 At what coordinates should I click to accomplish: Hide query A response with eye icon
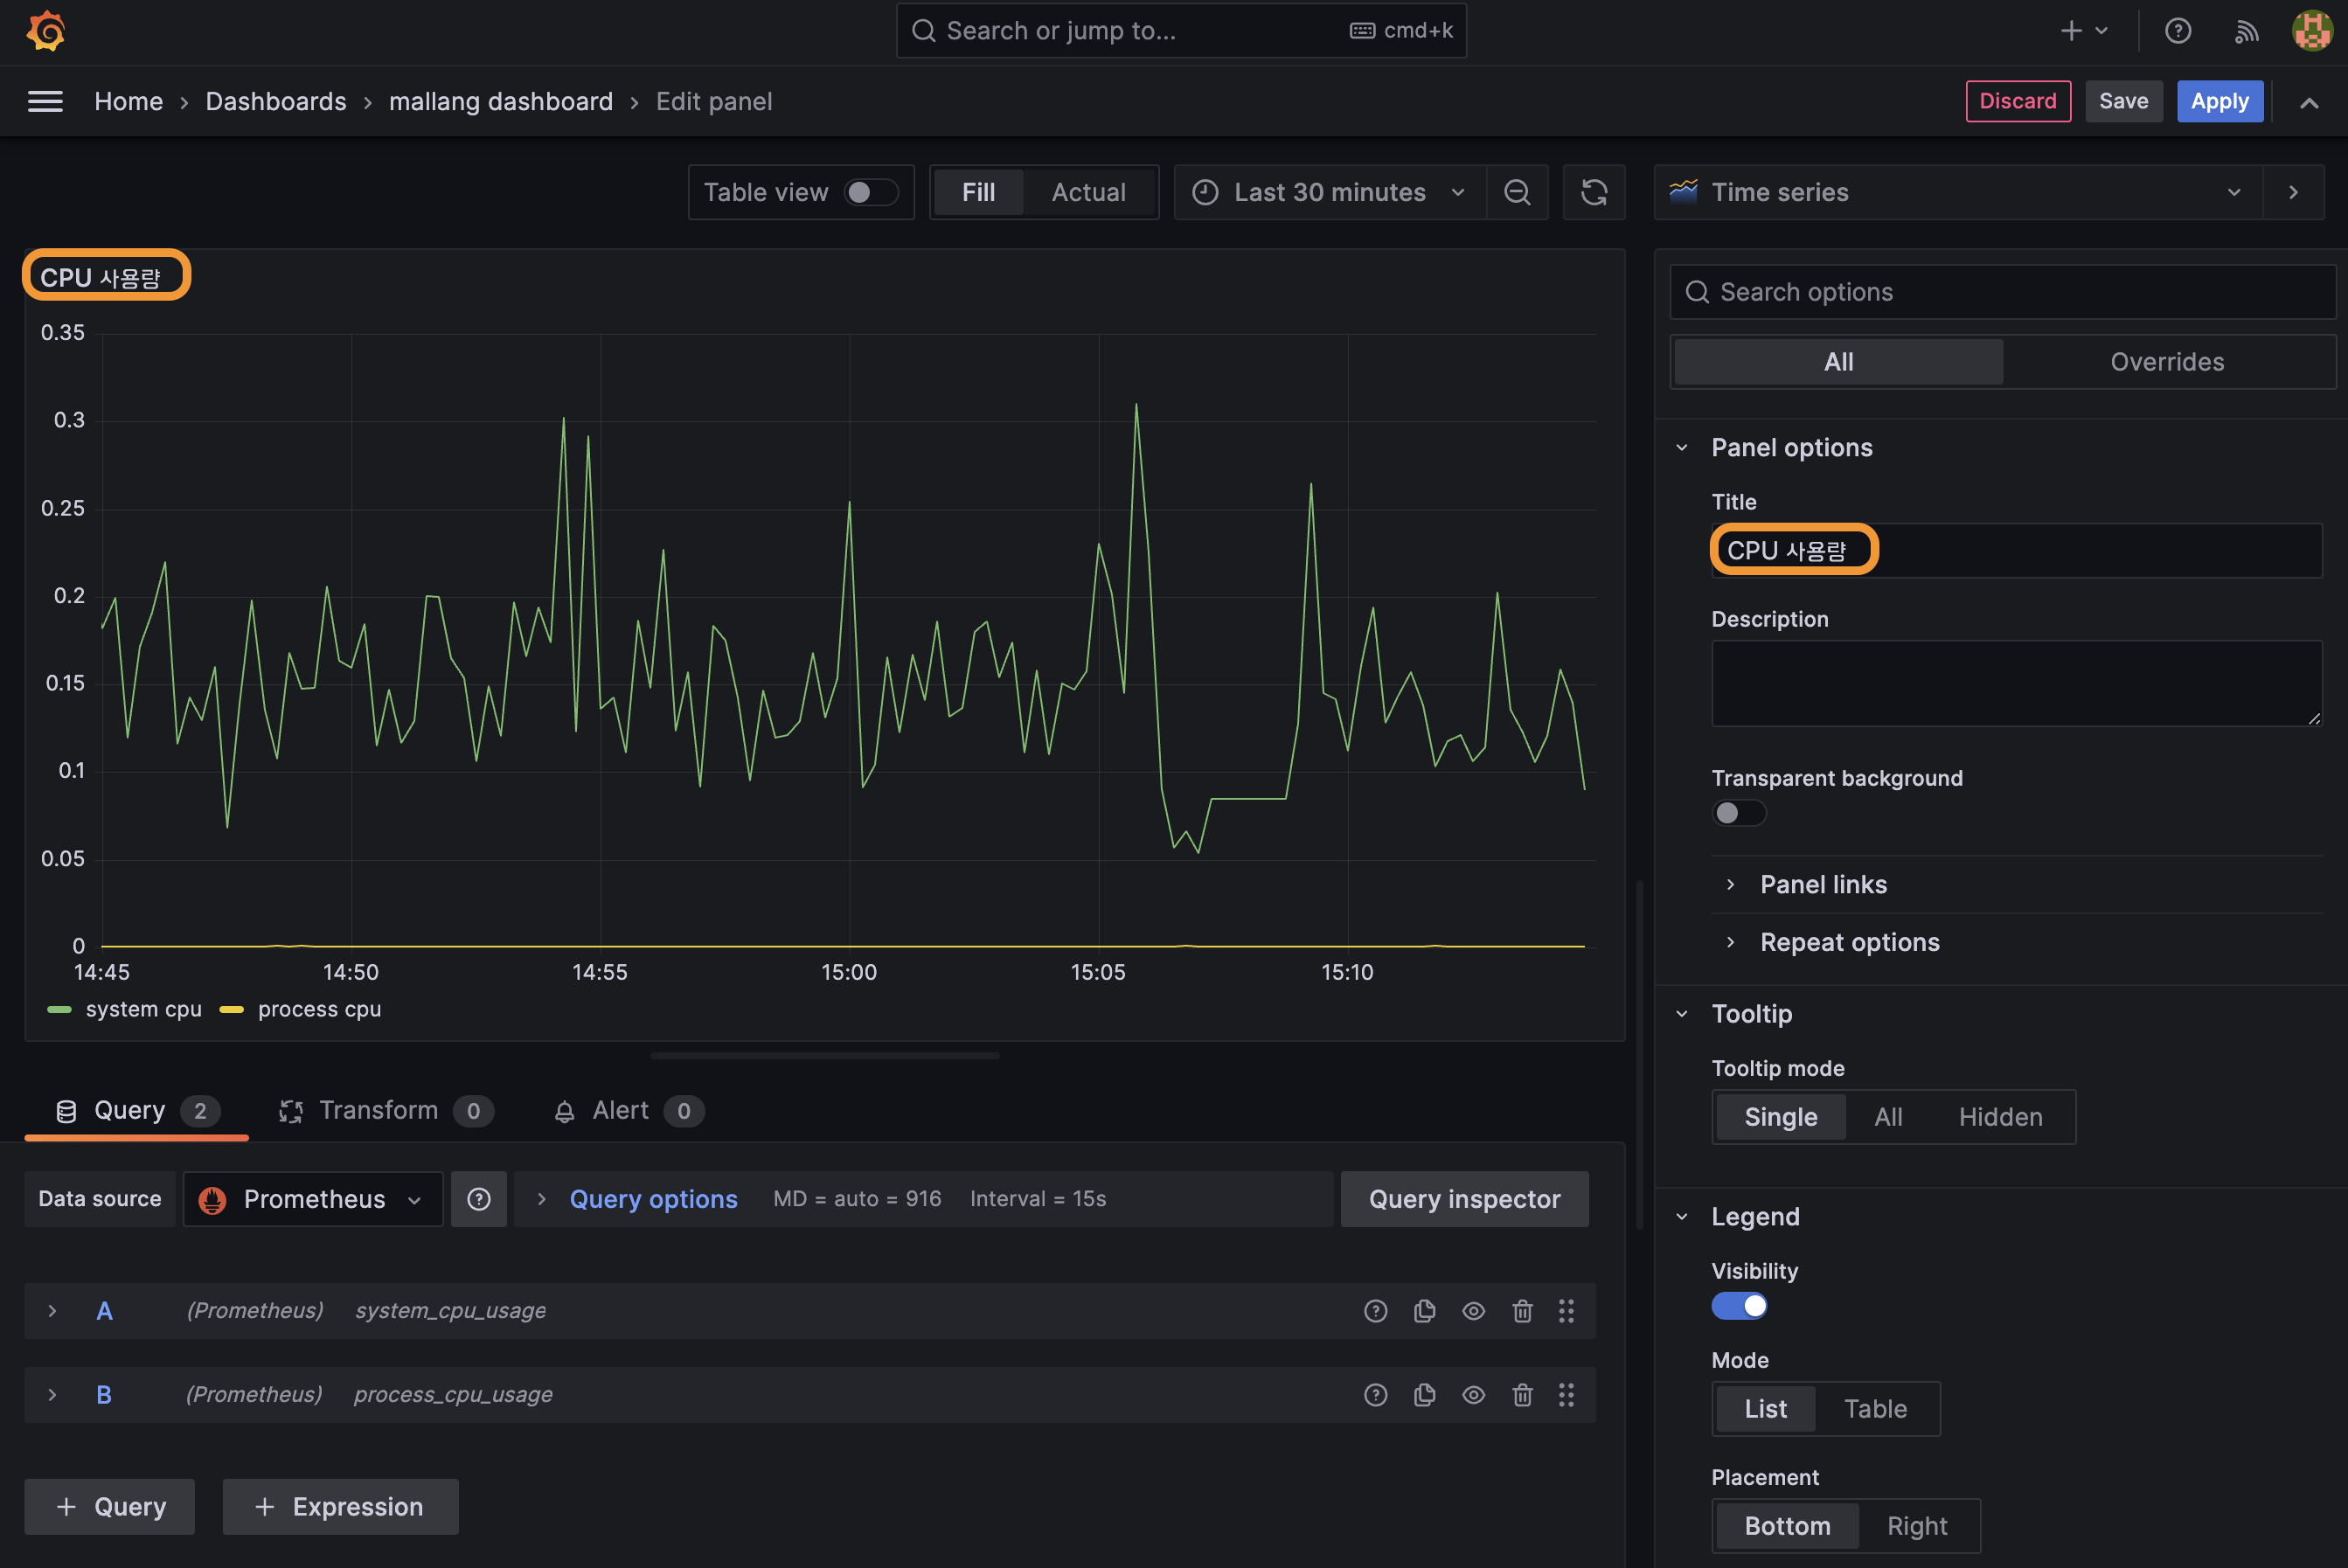tap(1473, 1311)
